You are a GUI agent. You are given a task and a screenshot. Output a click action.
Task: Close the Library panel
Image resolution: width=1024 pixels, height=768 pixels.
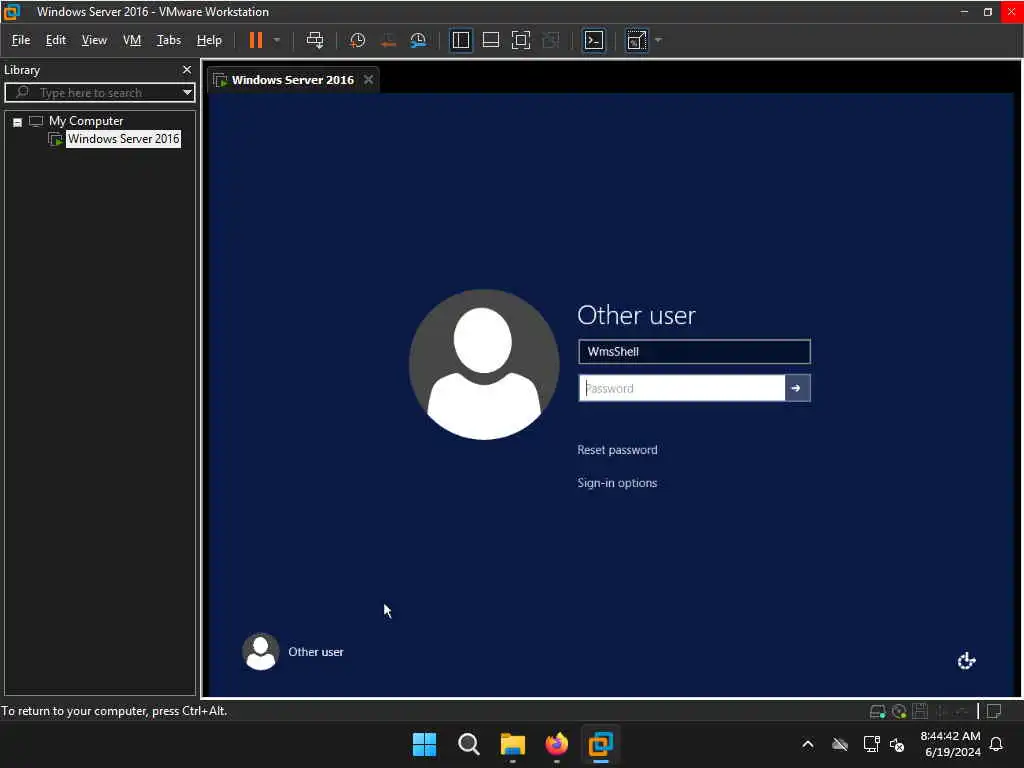tap(187, 69)
